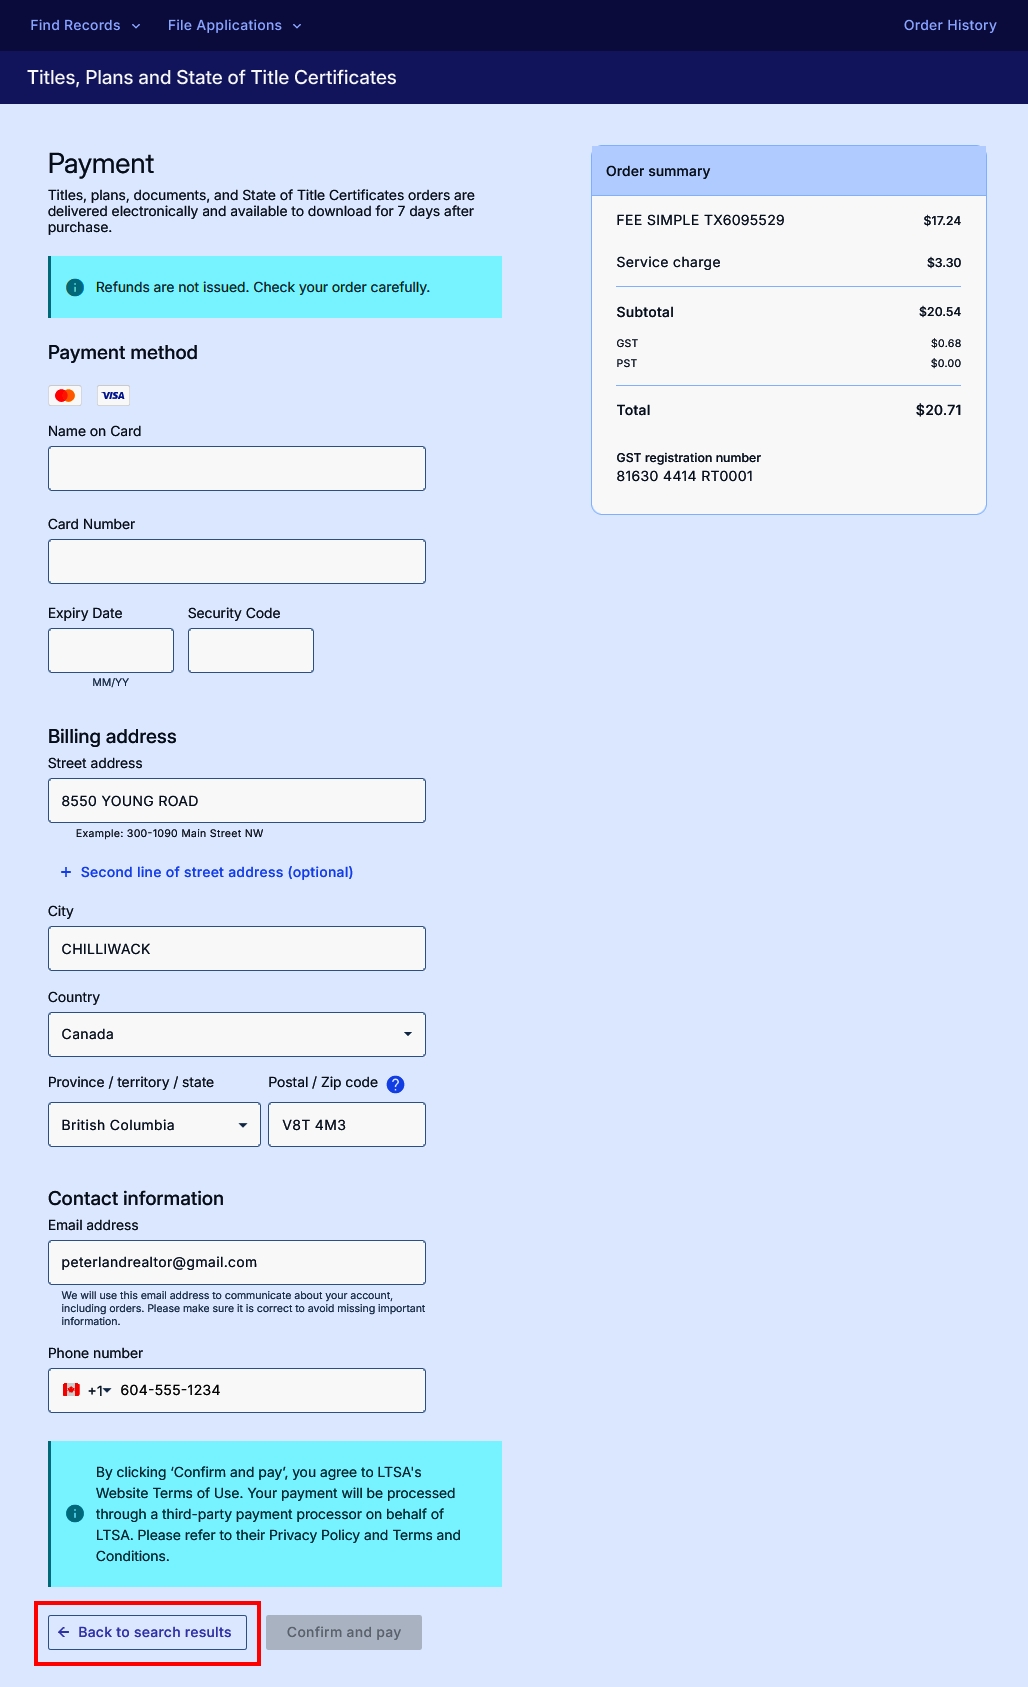Focus the Name on Card field
The width and height of the screenshot is (1028, 1687).
point(237,468)
